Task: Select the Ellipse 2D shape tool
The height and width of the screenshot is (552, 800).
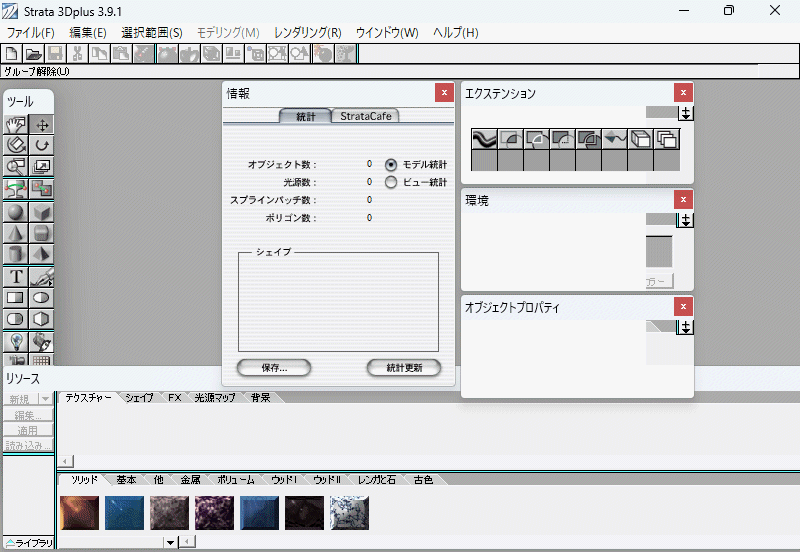Action: (41, 298)
